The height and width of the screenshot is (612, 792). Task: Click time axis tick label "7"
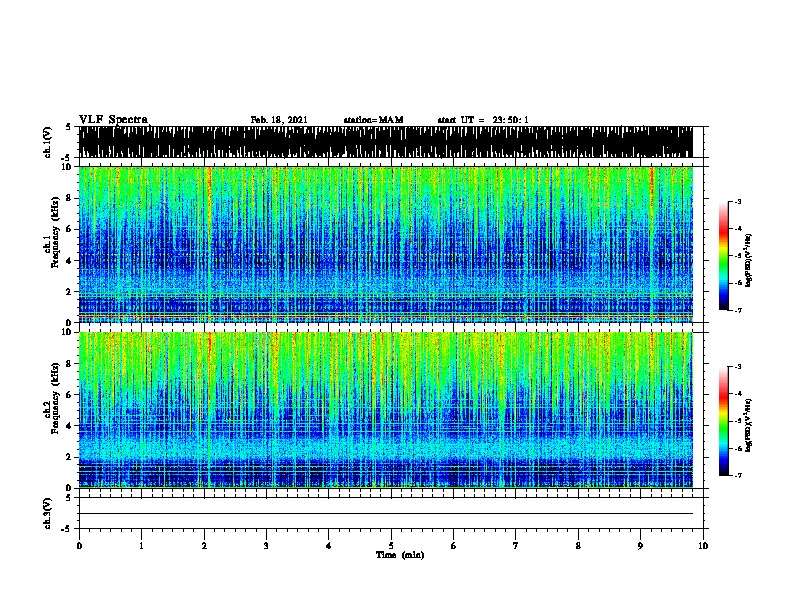click(x=516, y=545)
